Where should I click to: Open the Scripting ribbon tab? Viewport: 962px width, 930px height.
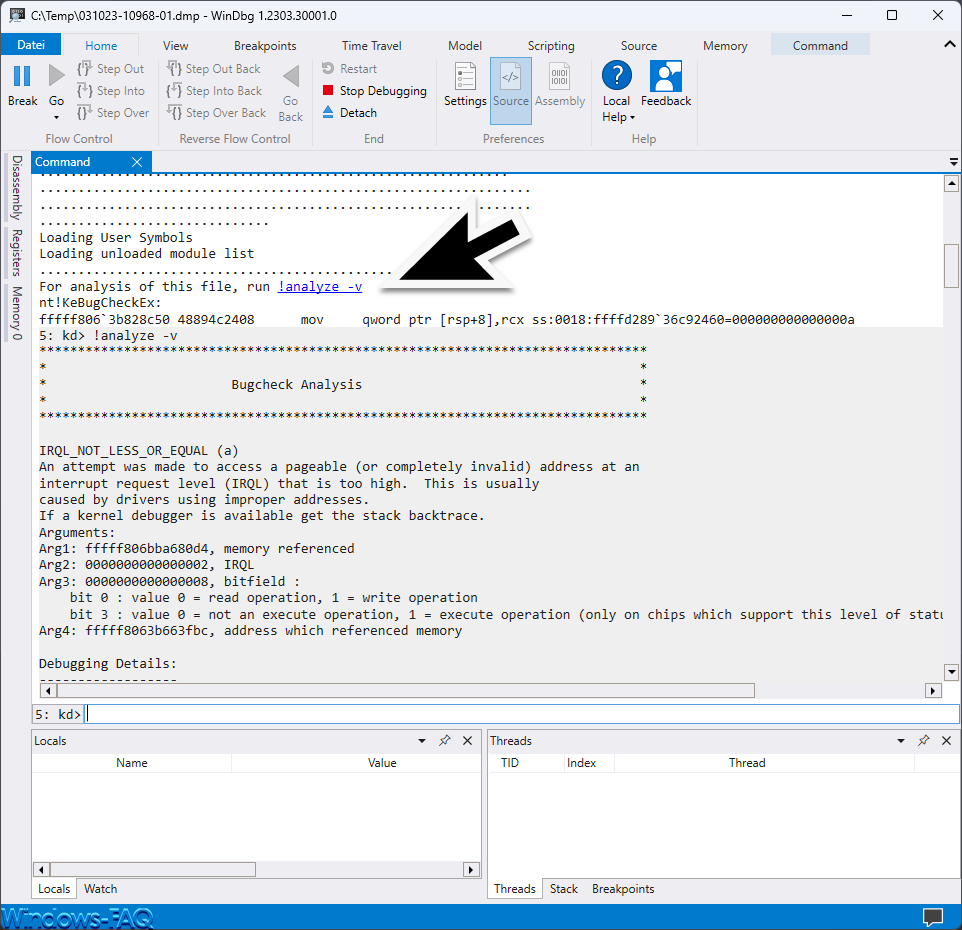551,46
